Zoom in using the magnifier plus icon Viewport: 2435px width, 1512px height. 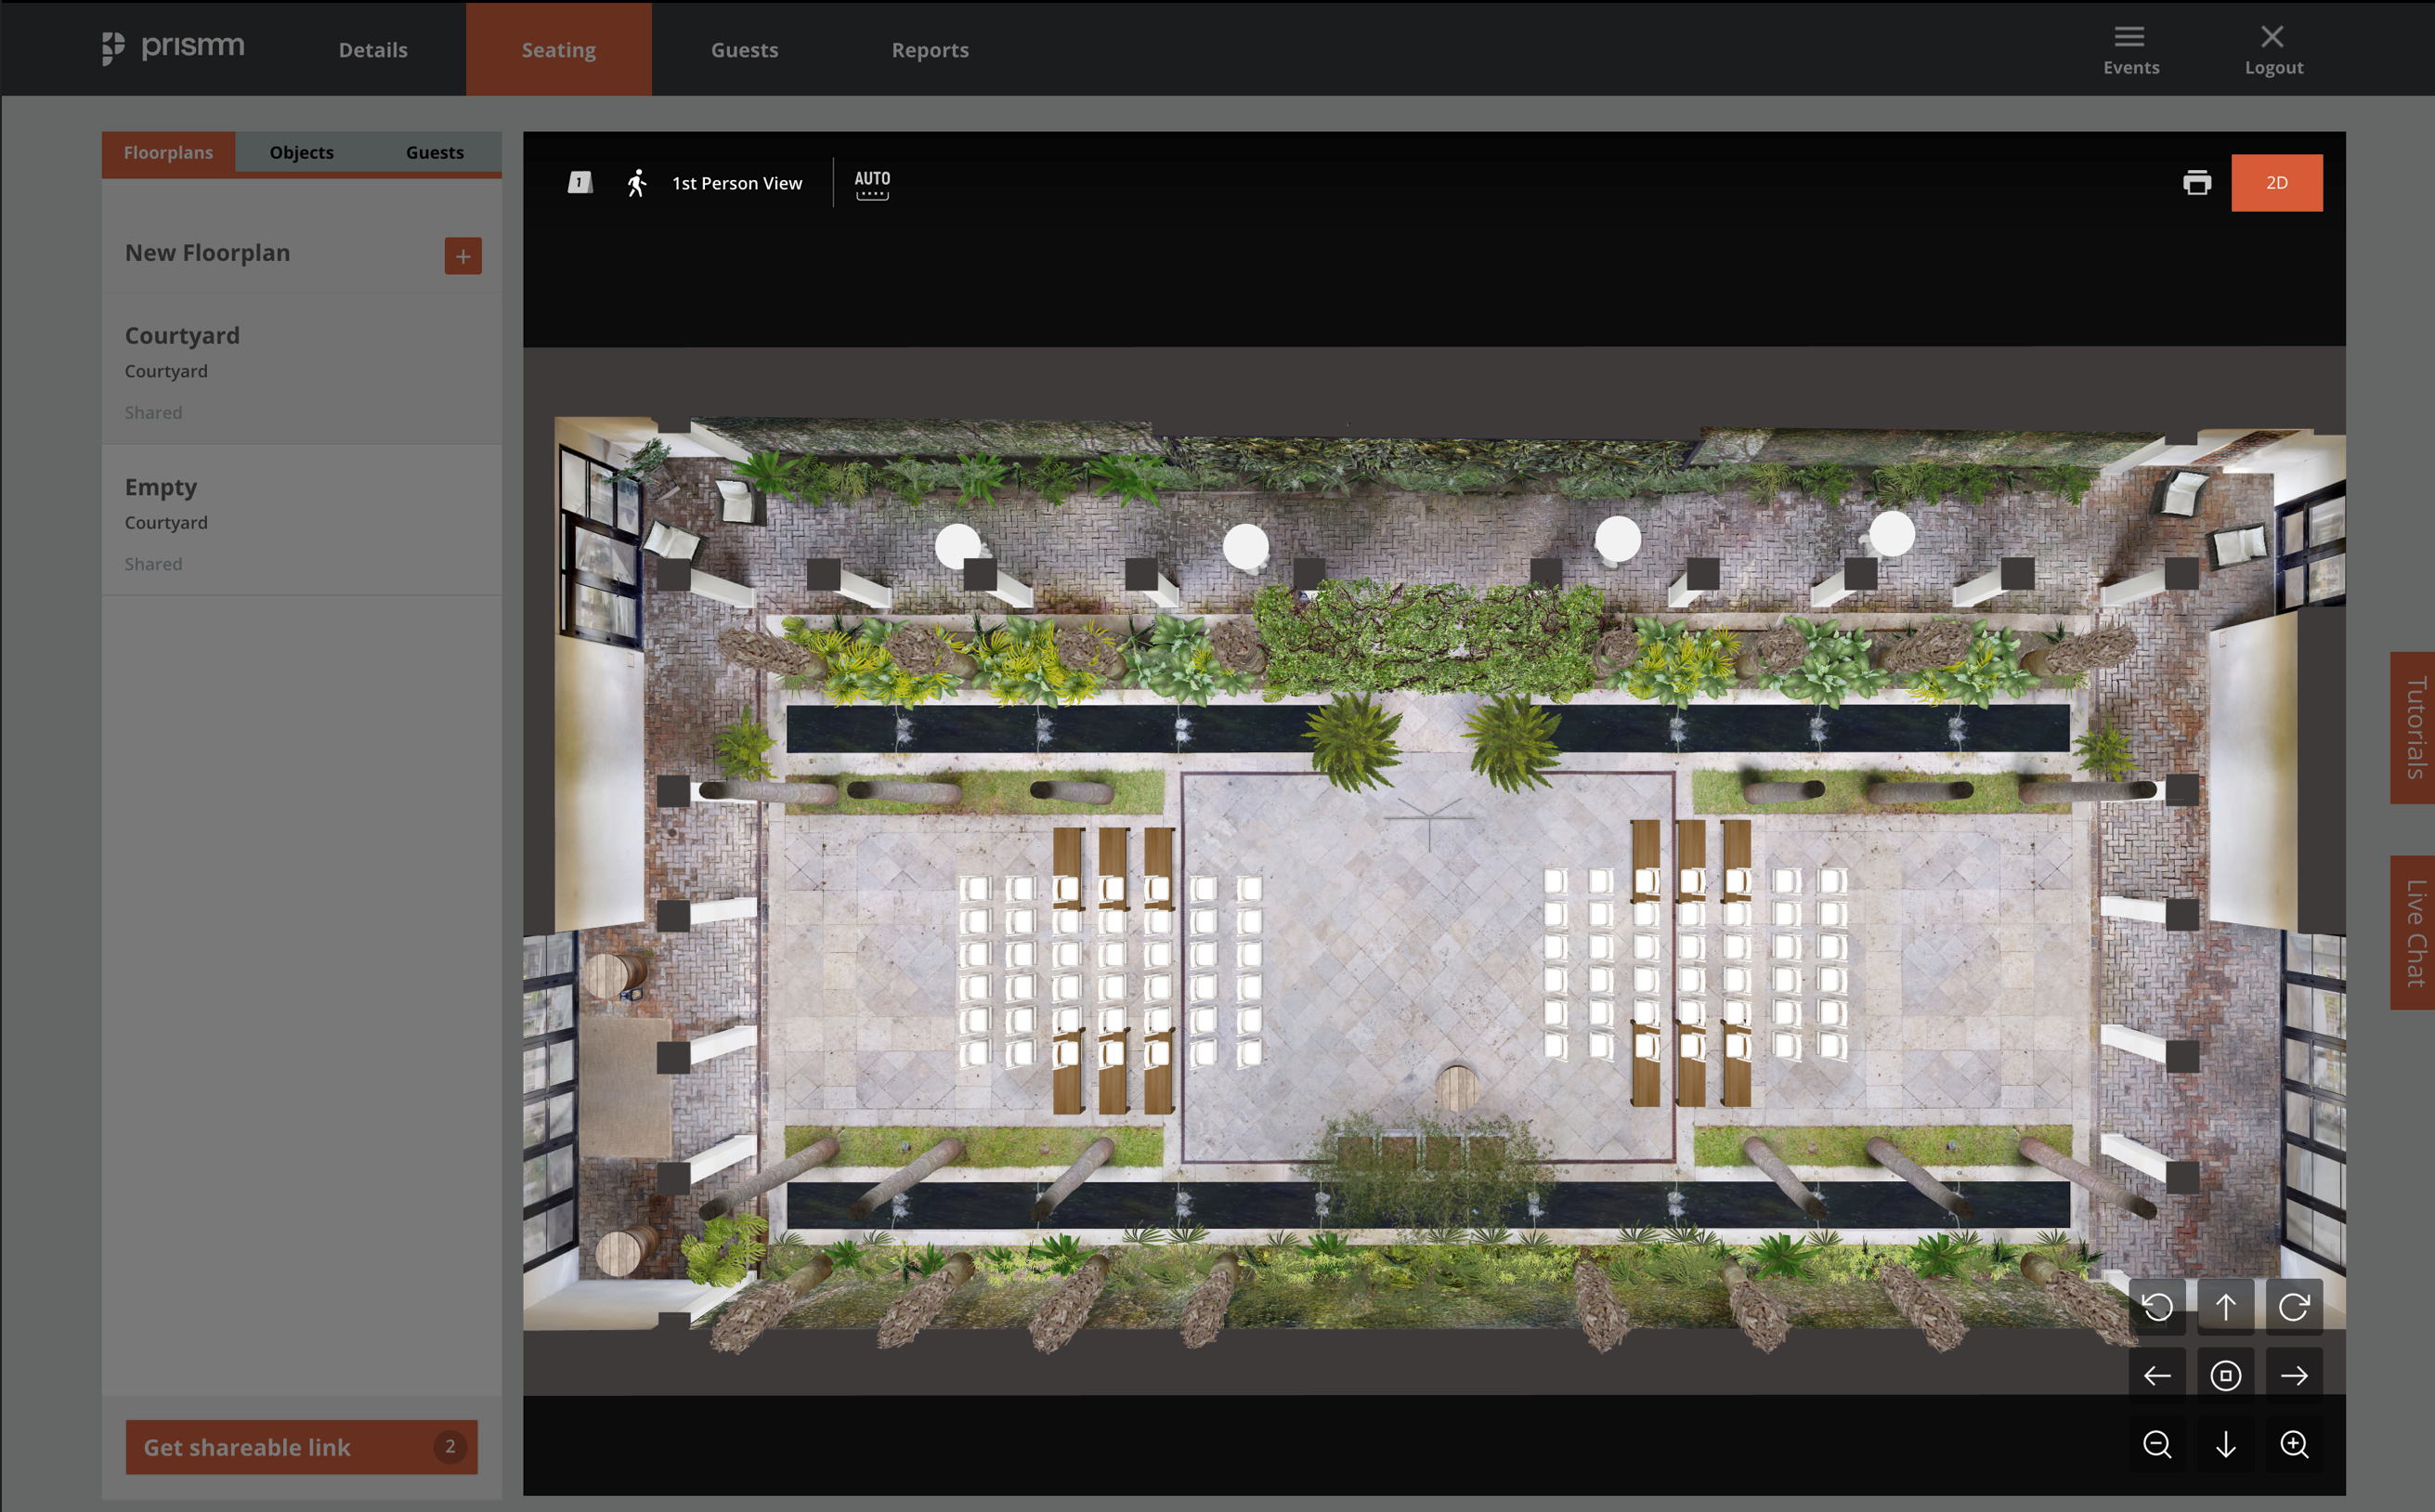2293,1445
